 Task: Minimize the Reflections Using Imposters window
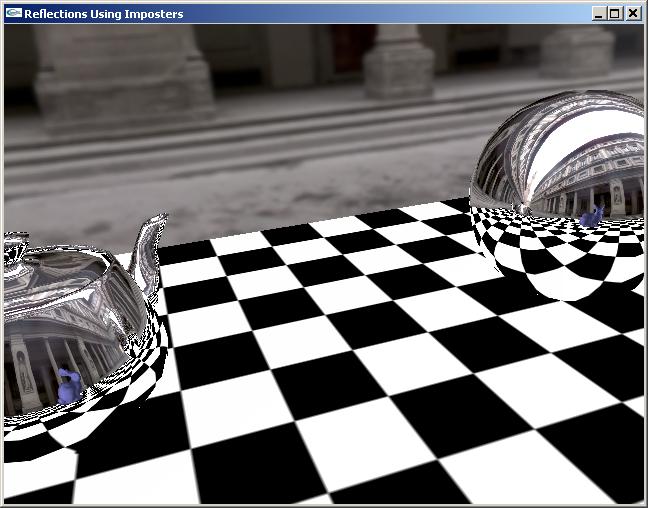click(599, 14)
